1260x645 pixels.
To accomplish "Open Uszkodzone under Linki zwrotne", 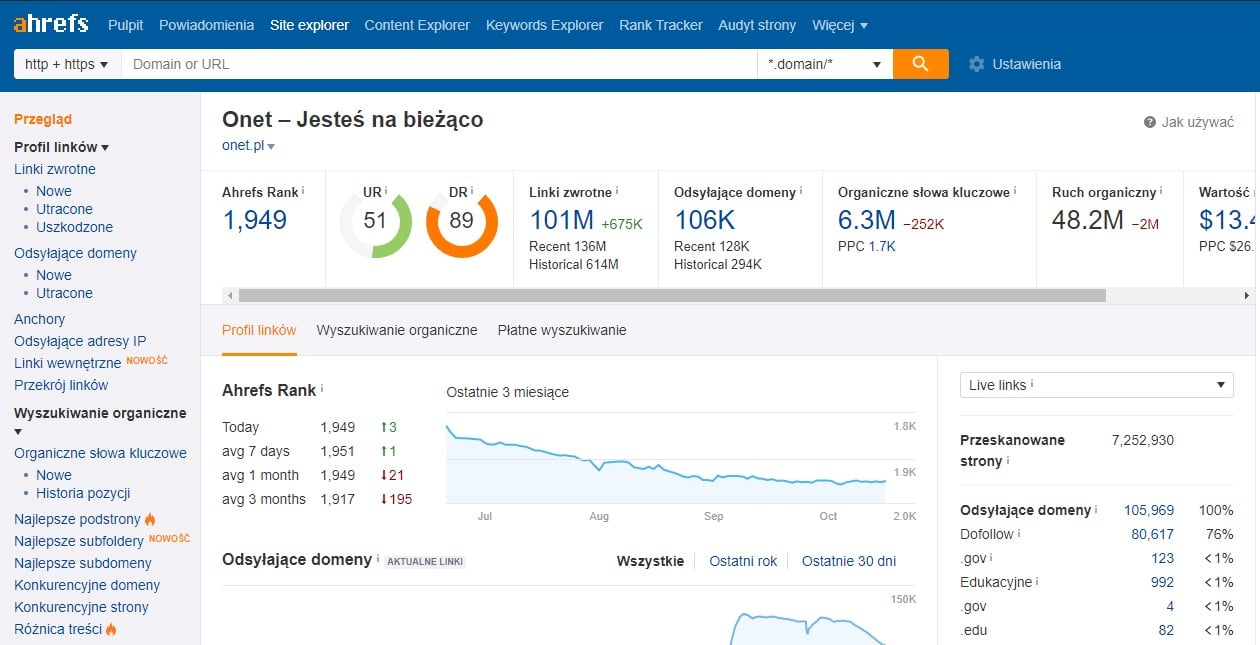I will (75, 227).
